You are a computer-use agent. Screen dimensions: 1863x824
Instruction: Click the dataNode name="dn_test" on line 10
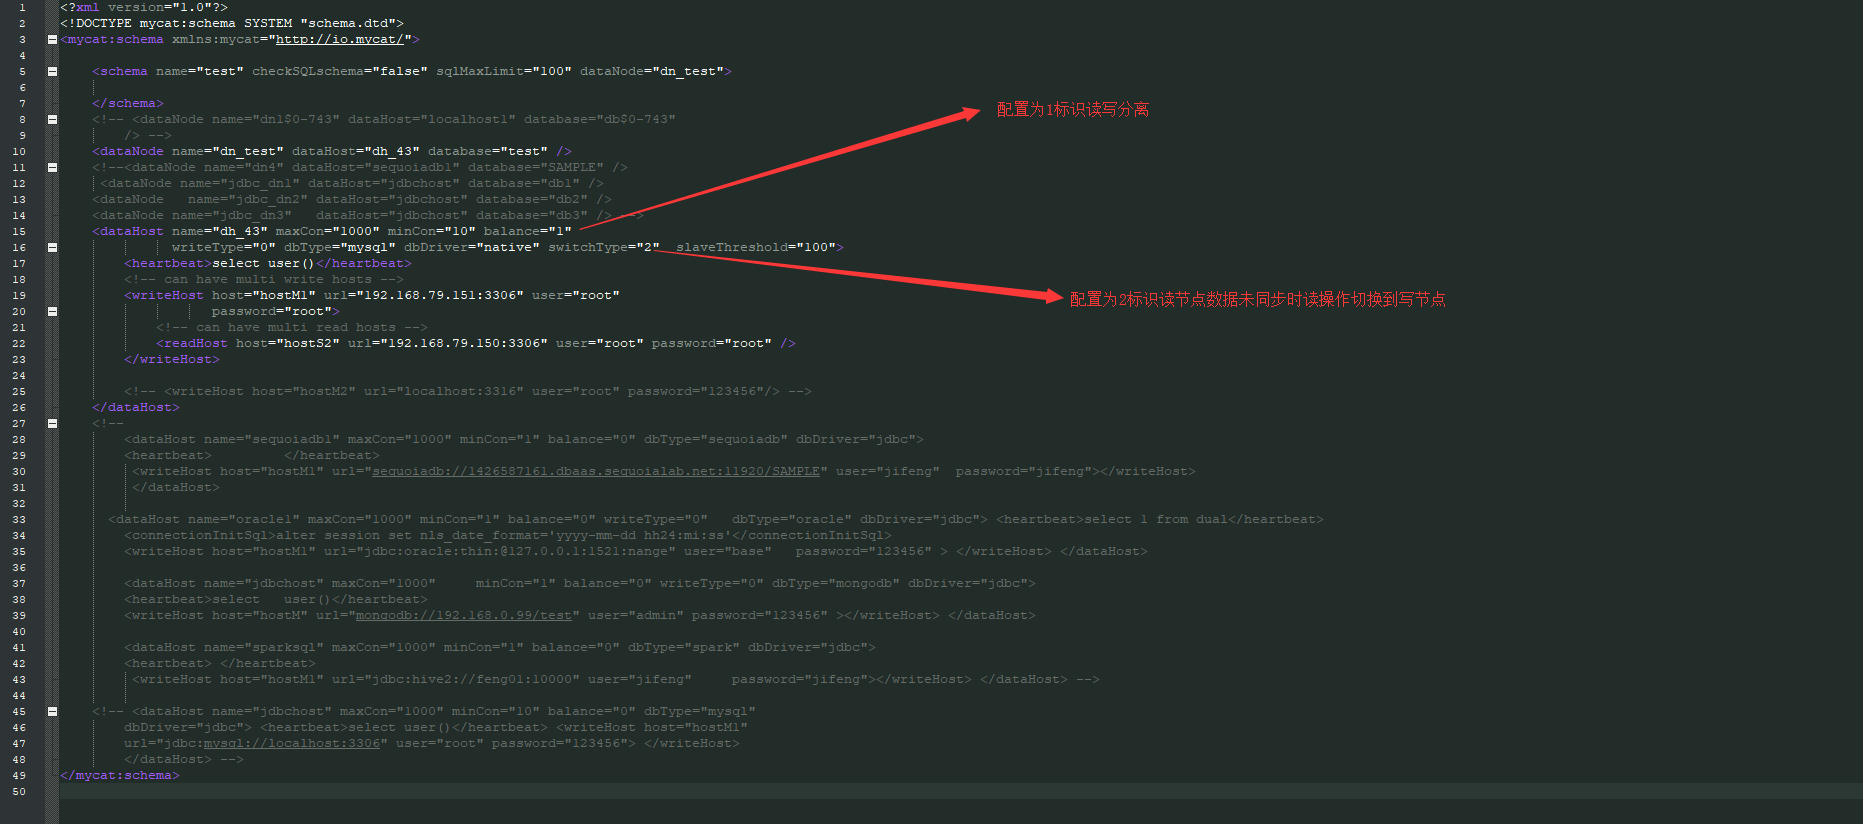188,152
